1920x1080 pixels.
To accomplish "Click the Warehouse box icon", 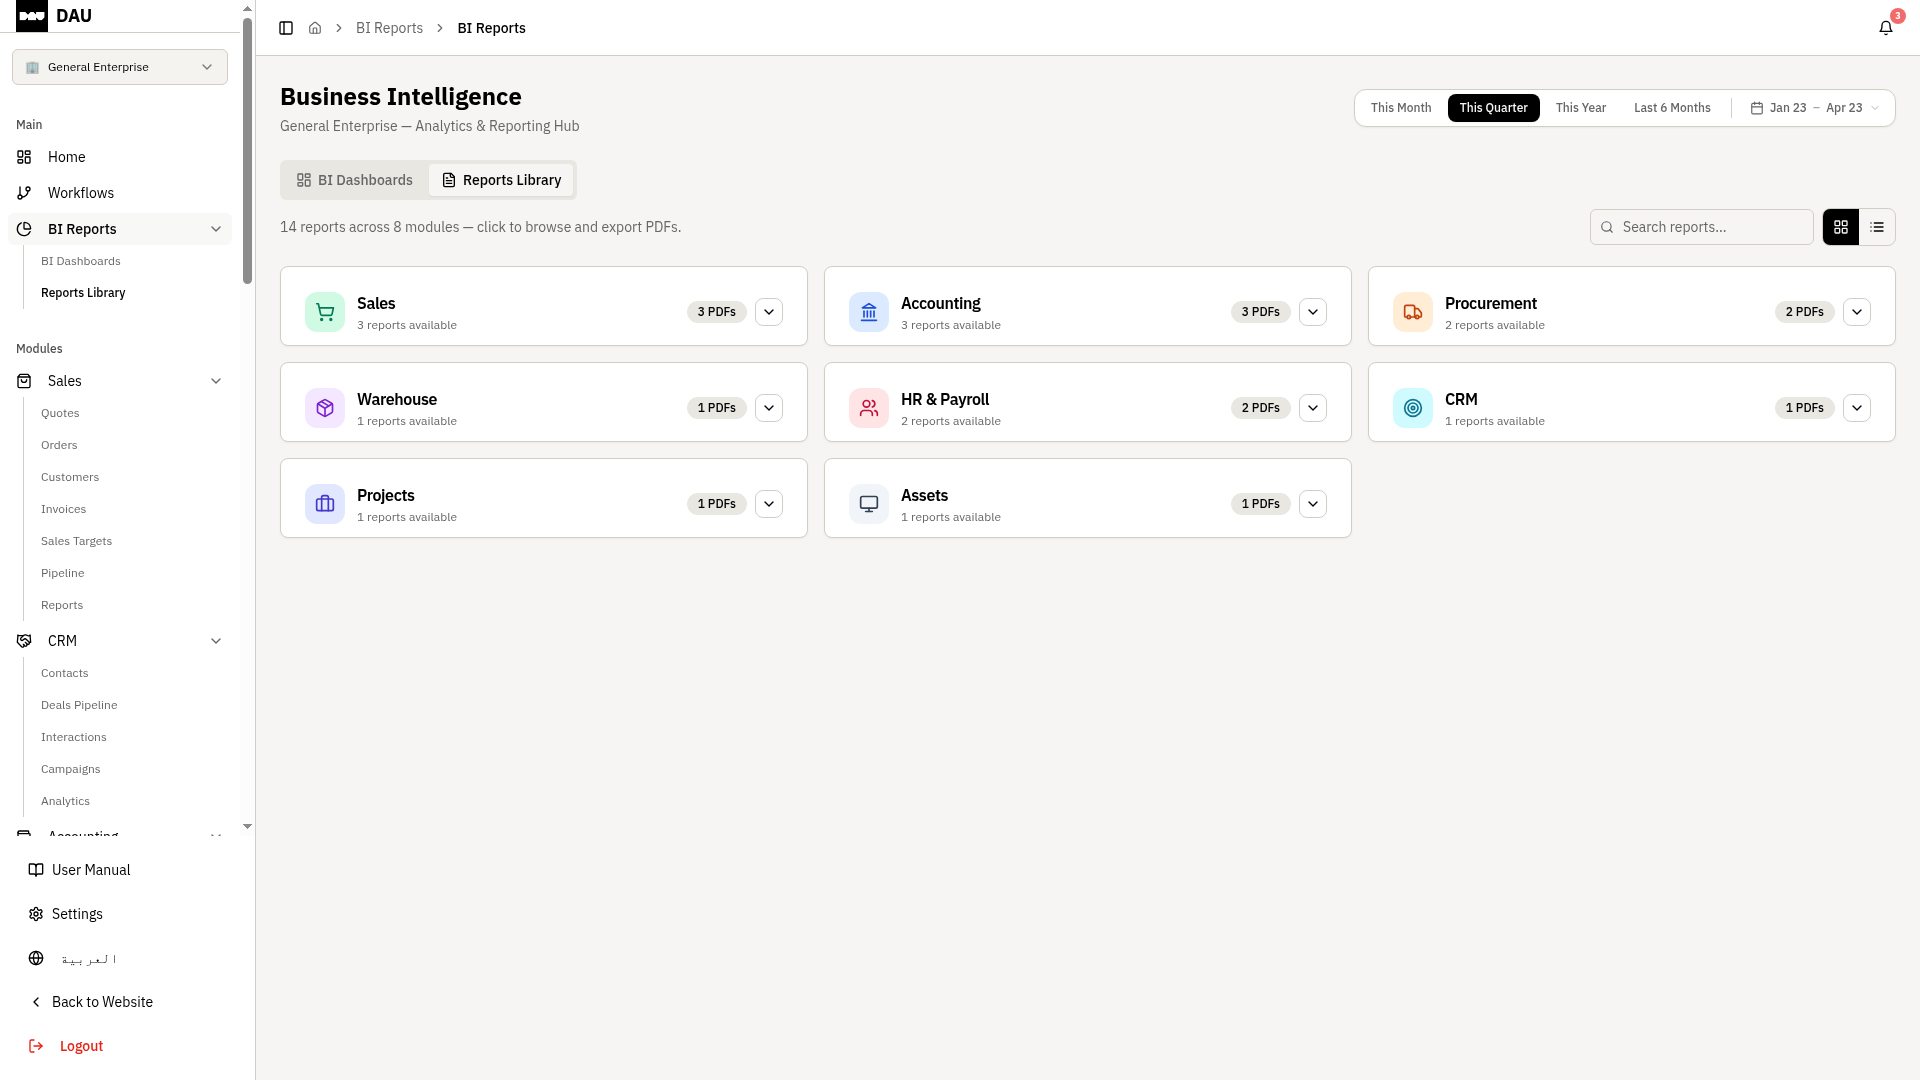I will [x=325, y=408].
